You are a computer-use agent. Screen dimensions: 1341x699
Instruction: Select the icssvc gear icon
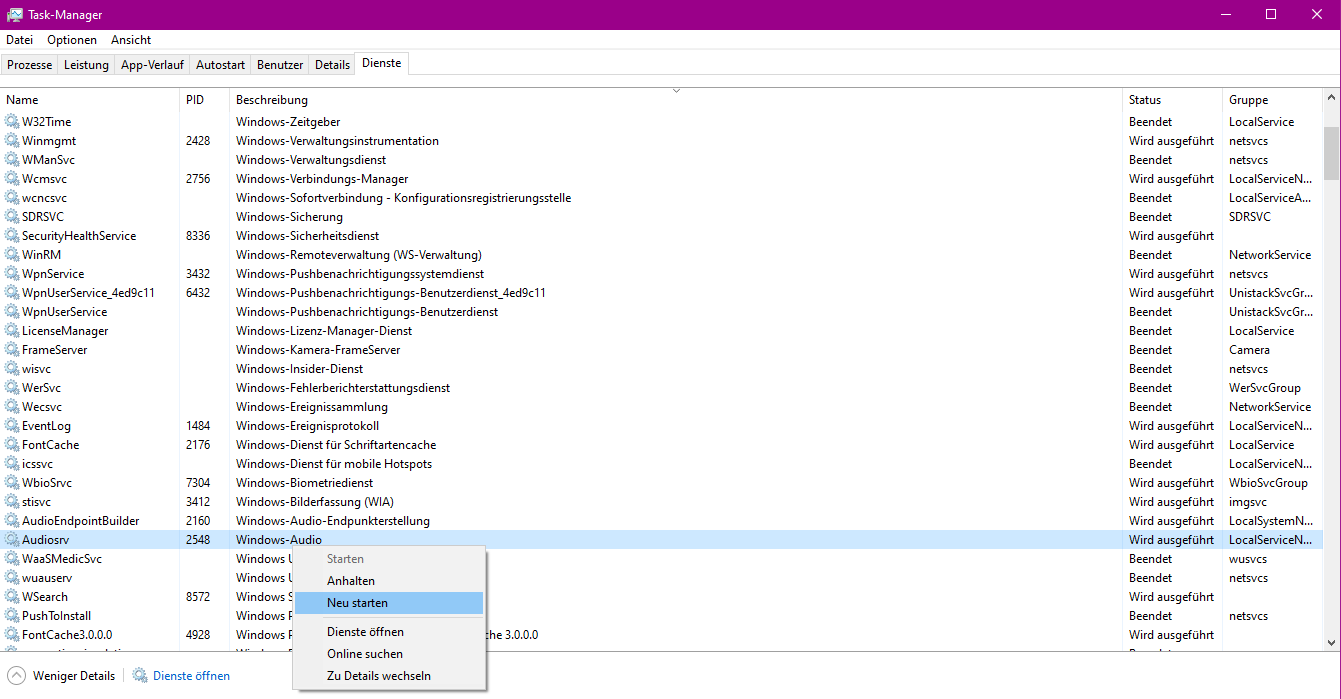click(12, 464)
